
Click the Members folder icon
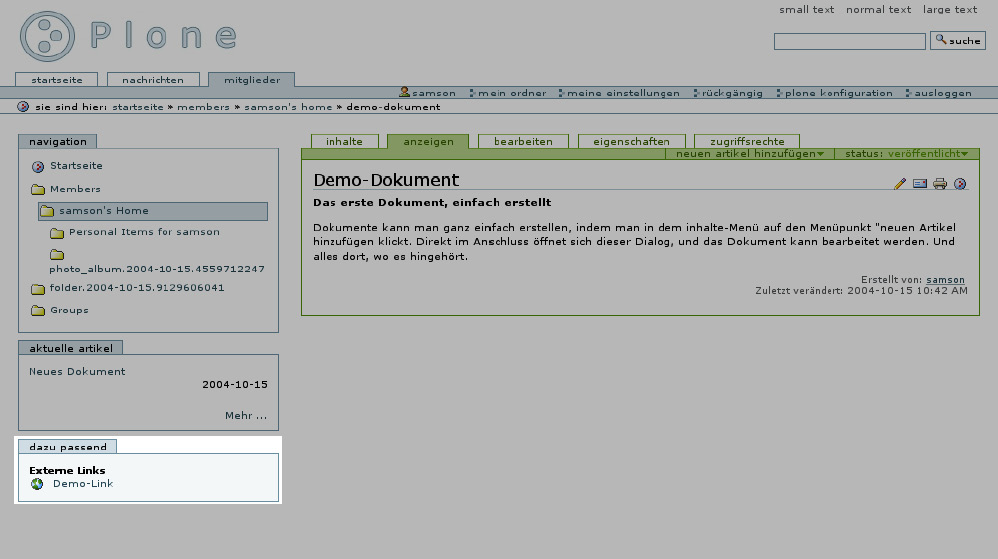[x=38, y=190]
